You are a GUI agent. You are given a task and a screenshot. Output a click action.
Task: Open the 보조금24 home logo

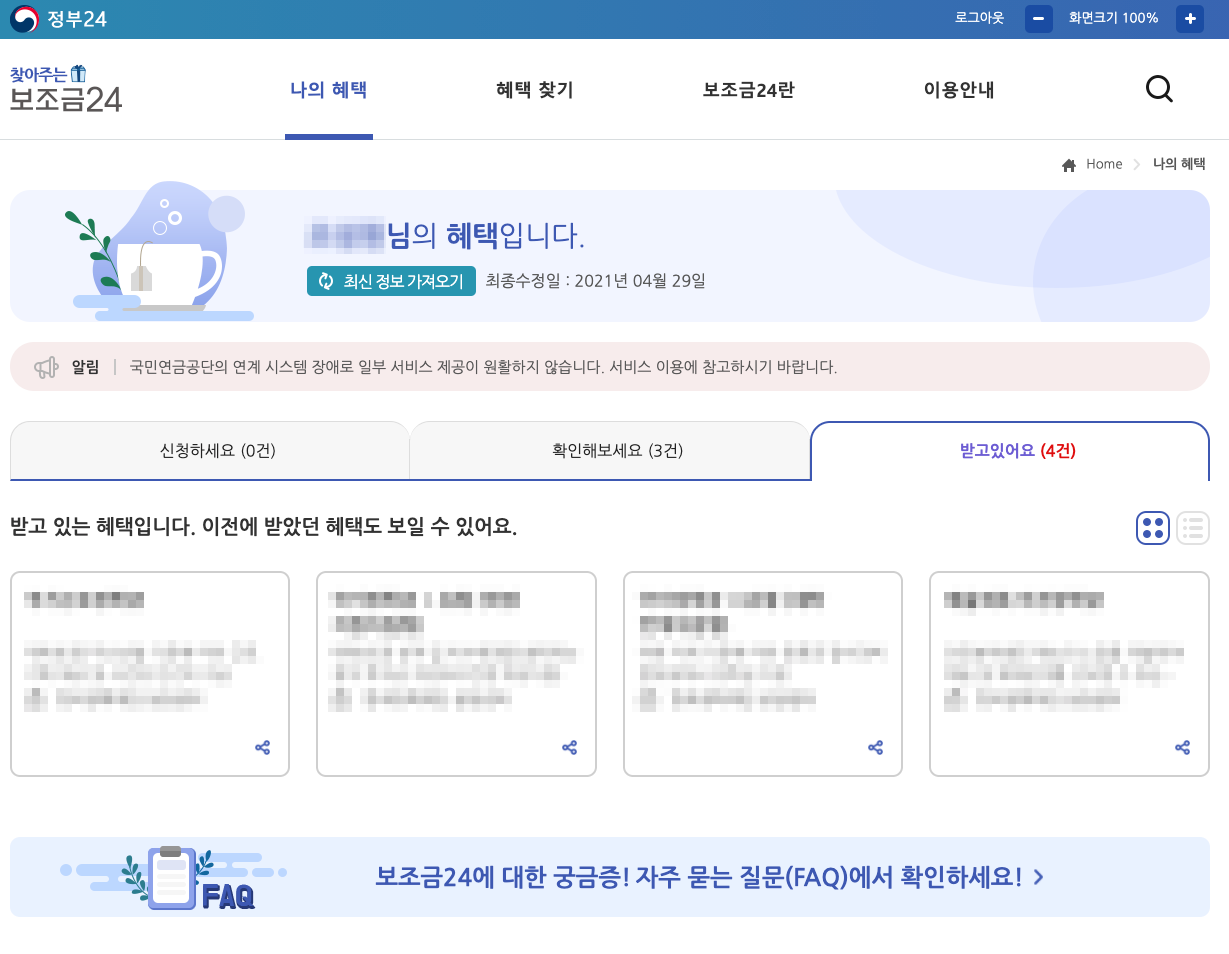tap(66, 89)
